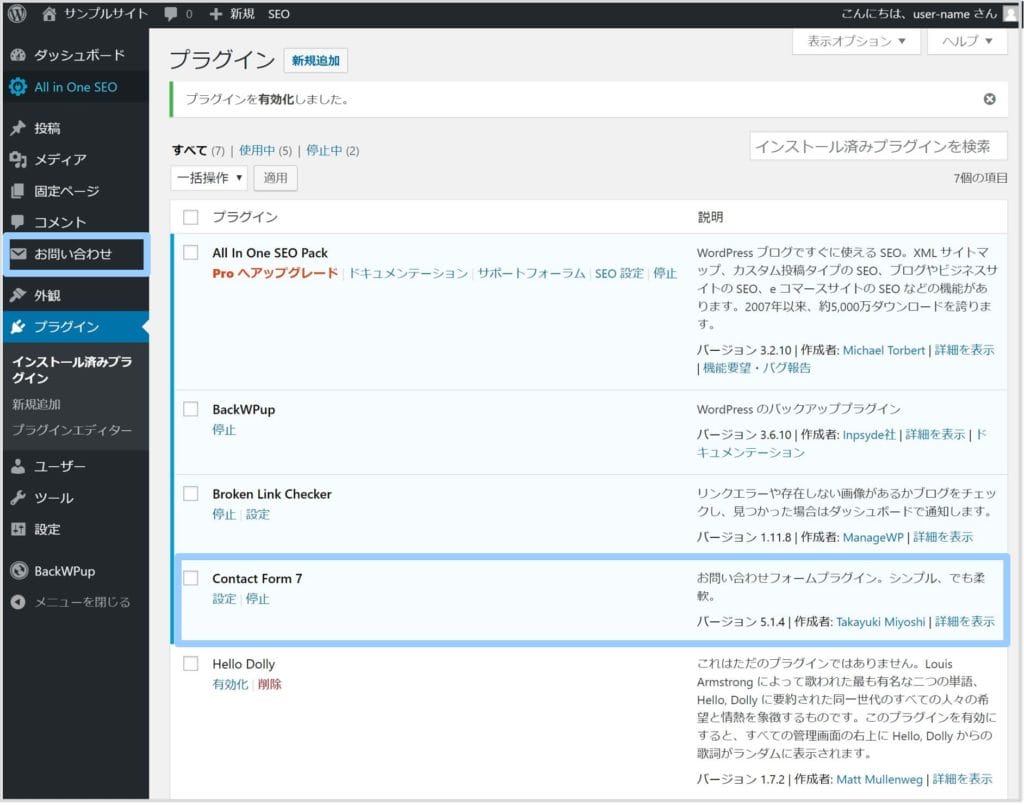Deactivate All In One SEO Pack via 停止
1024x805 pixels.
click(665, 273)
